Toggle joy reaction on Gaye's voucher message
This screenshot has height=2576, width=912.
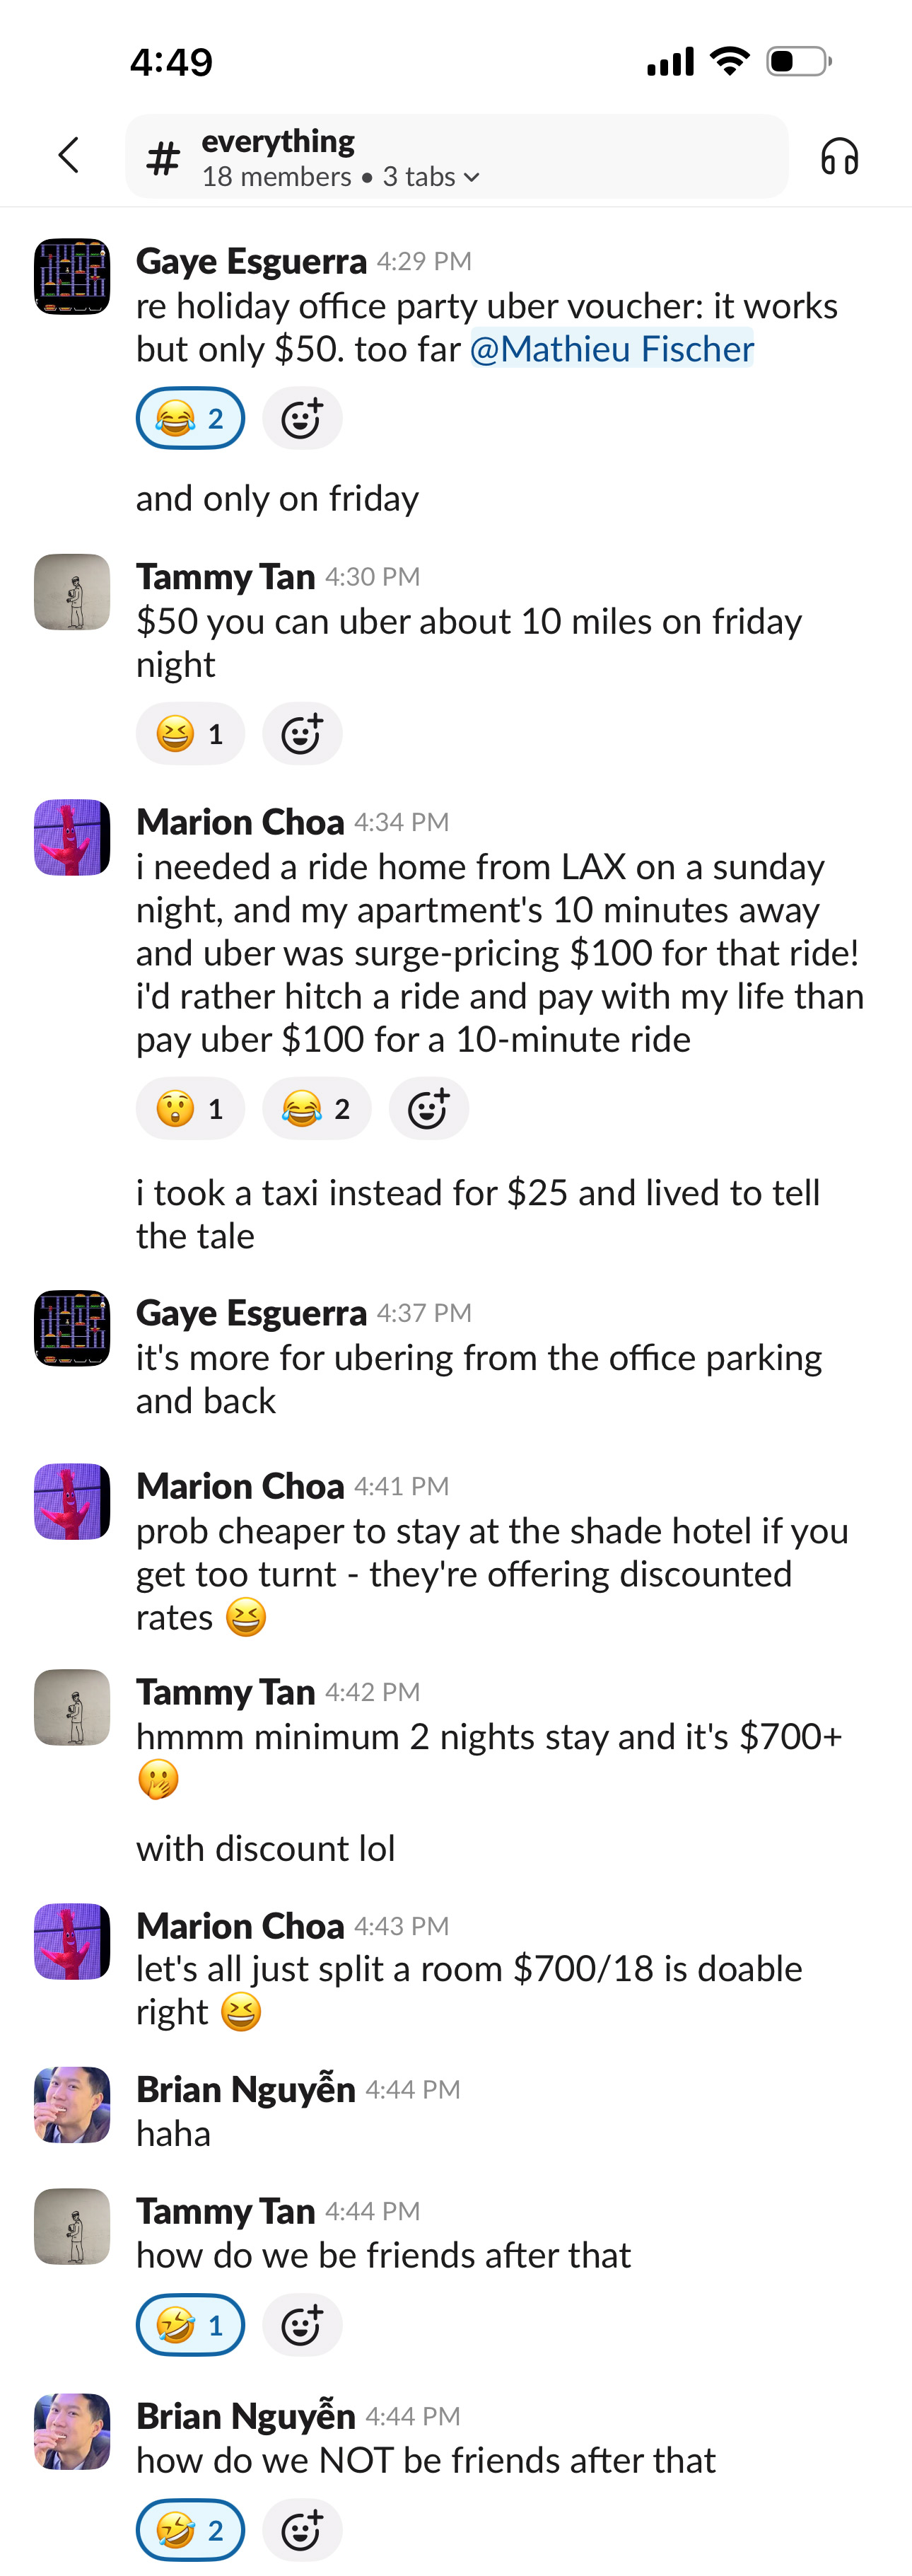(x=190, y=419)
